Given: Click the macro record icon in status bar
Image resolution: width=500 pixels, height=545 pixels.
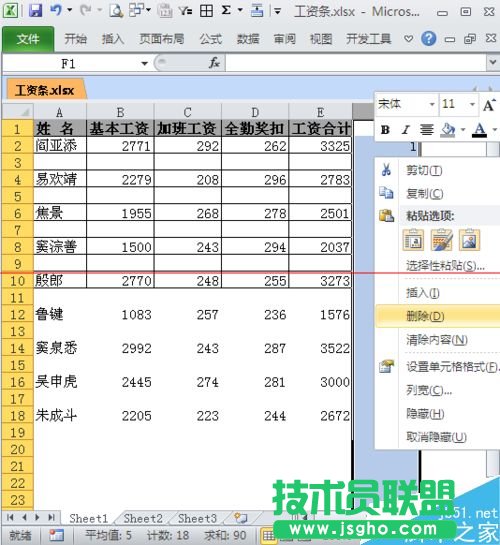Looking at the screenshot, I should tap(56, 535).
